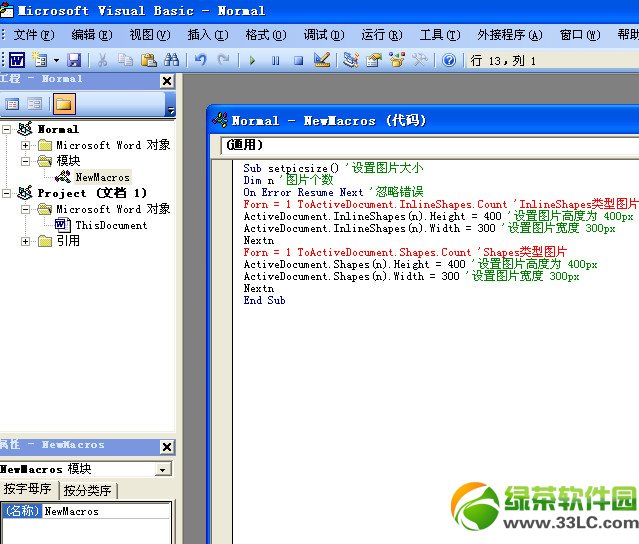The height and width of the screenshot is (544, 639).
Task: Open the Object Browser icon
Action: coord(397,60)
